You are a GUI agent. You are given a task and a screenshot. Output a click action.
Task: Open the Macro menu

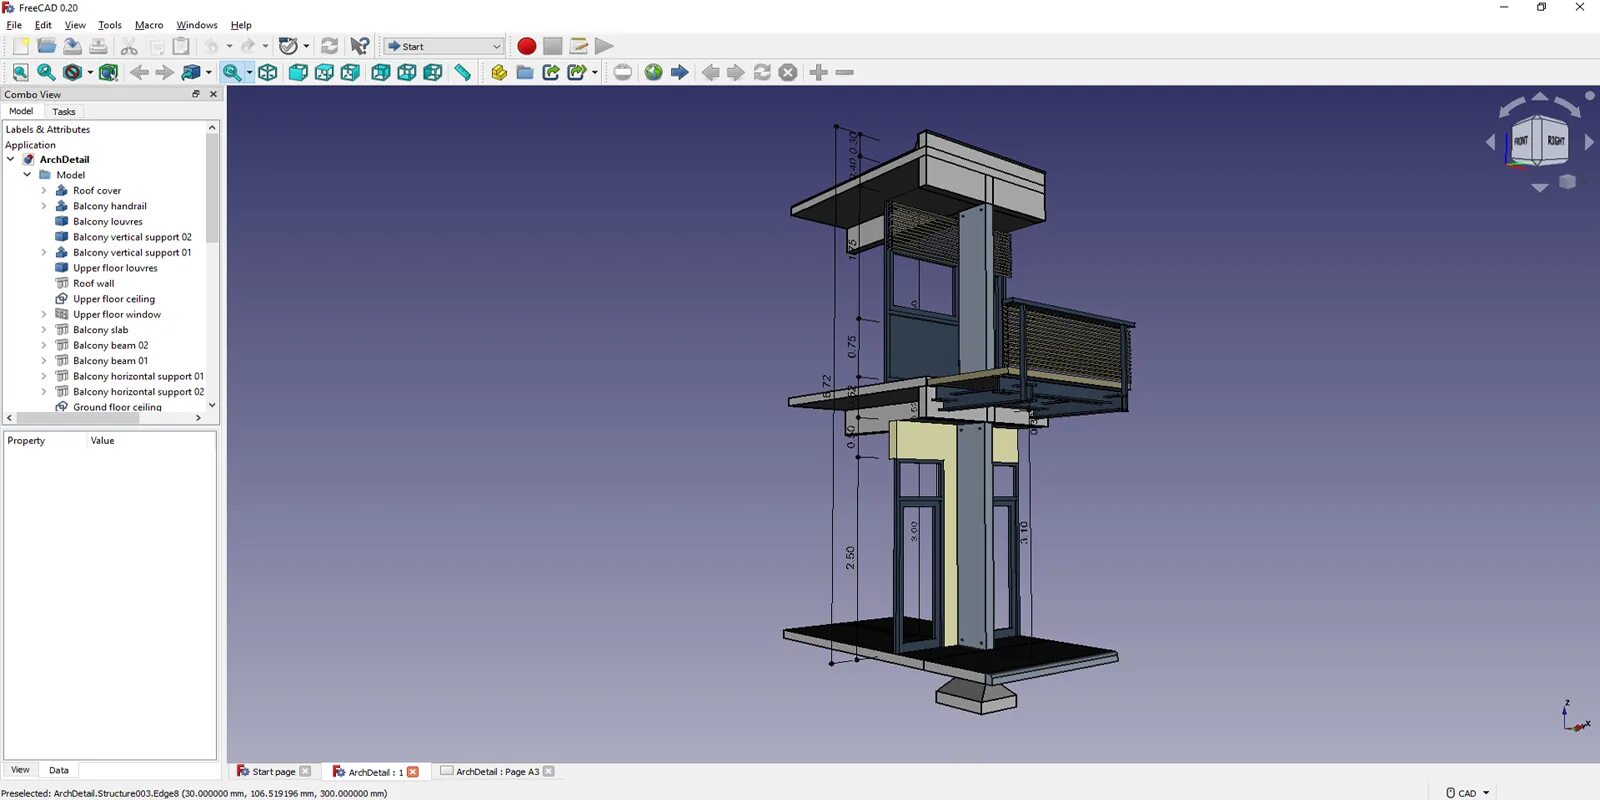tap(149, 25)
